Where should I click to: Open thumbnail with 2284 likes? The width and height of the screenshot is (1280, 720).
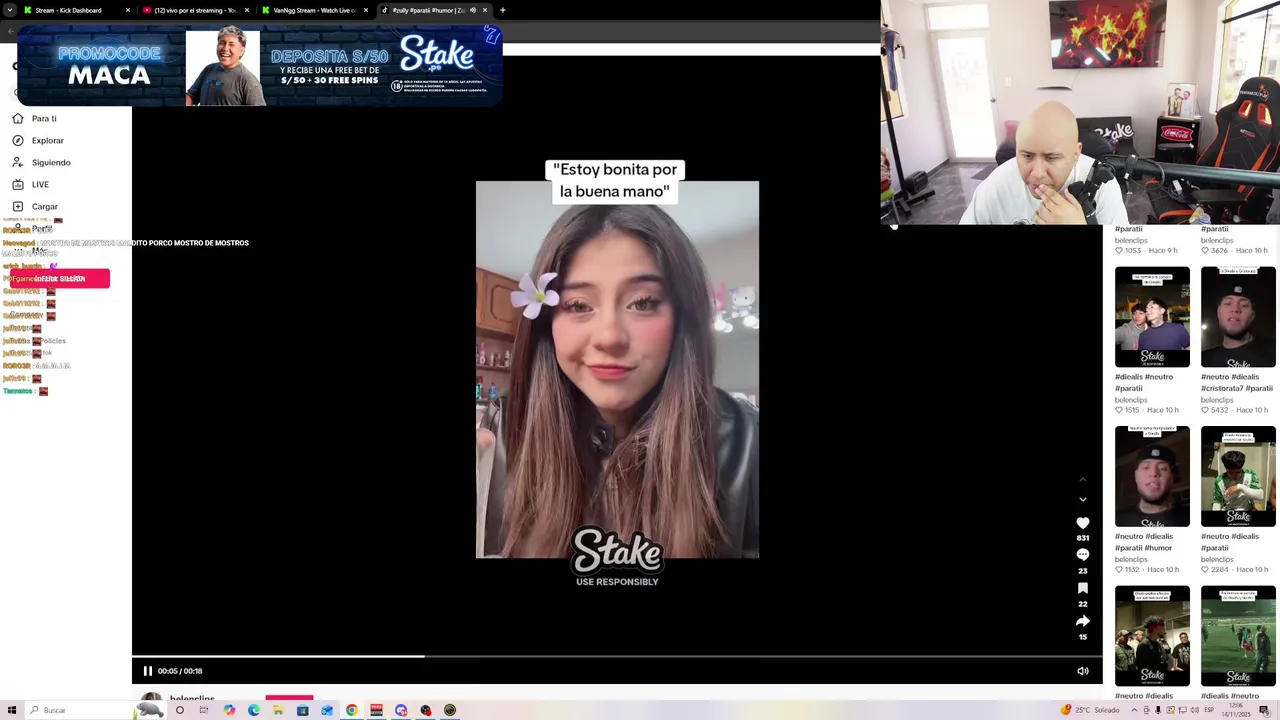1238,476
